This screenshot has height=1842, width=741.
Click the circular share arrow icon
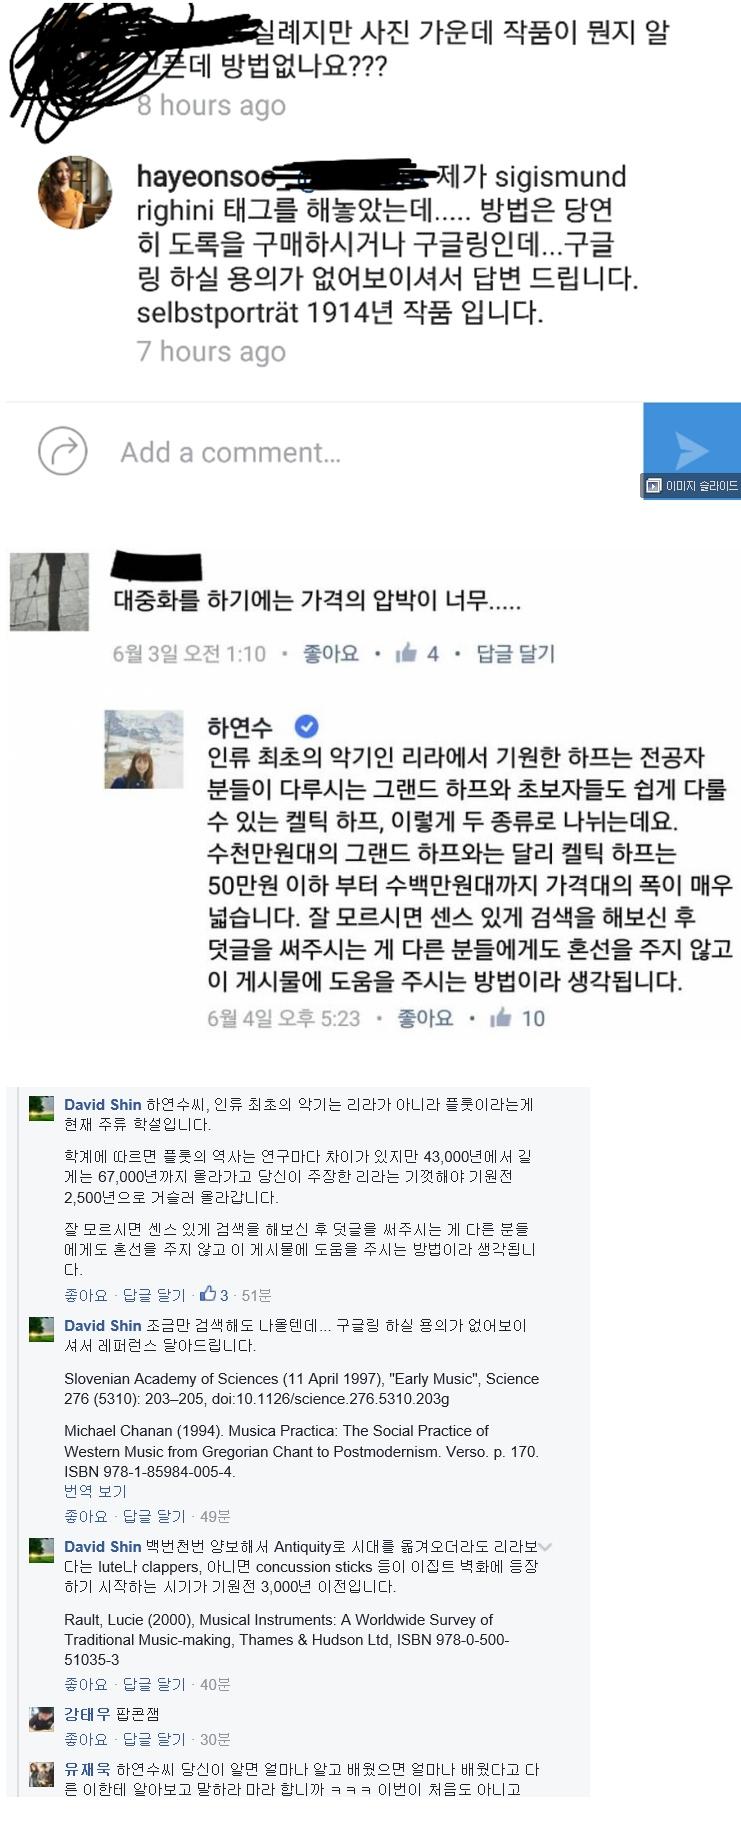click(x=62, y=451)
